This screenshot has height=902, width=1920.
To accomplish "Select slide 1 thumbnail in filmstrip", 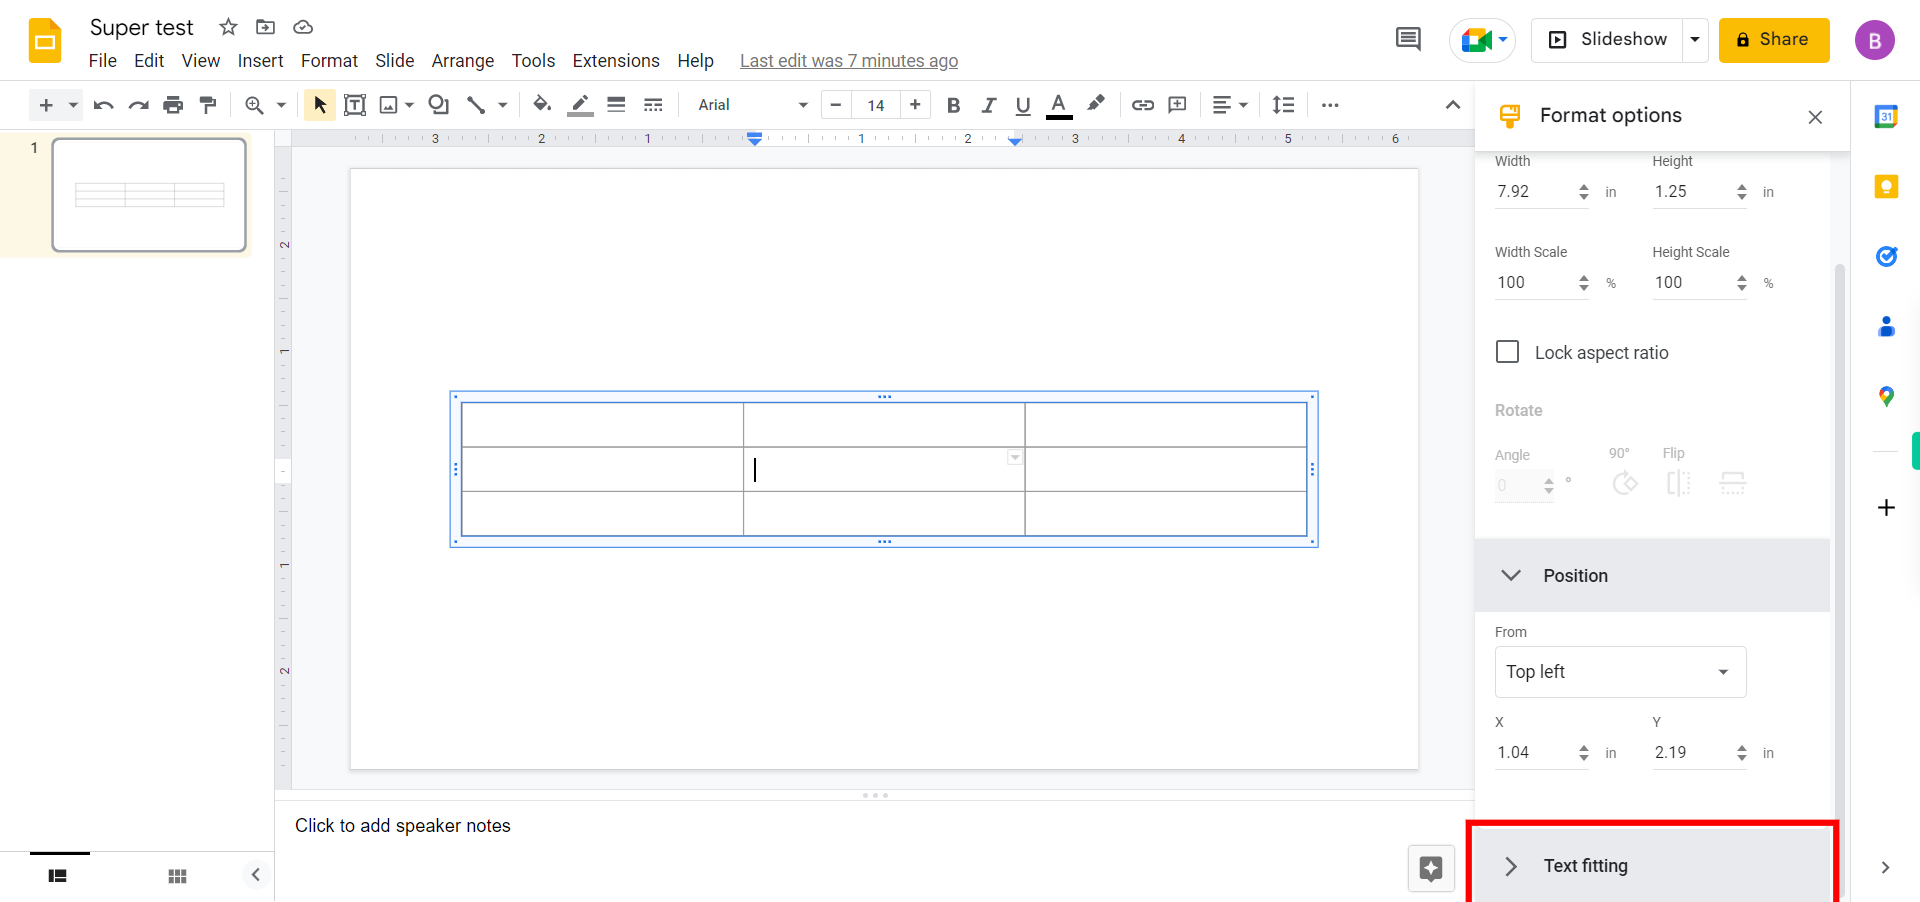I will [149, 195].
